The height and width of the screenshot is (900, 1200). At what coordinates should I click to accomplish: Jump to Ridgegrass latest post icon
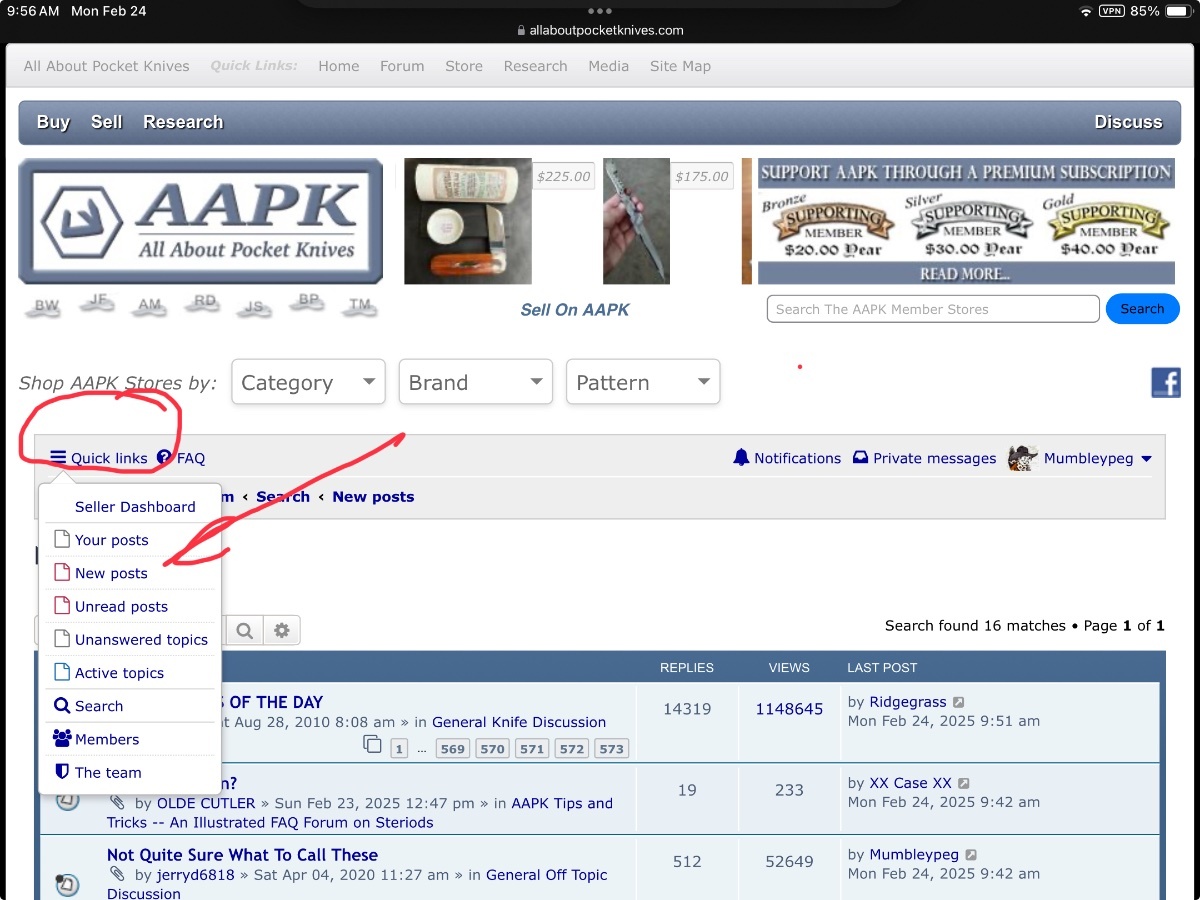(959, 703)
